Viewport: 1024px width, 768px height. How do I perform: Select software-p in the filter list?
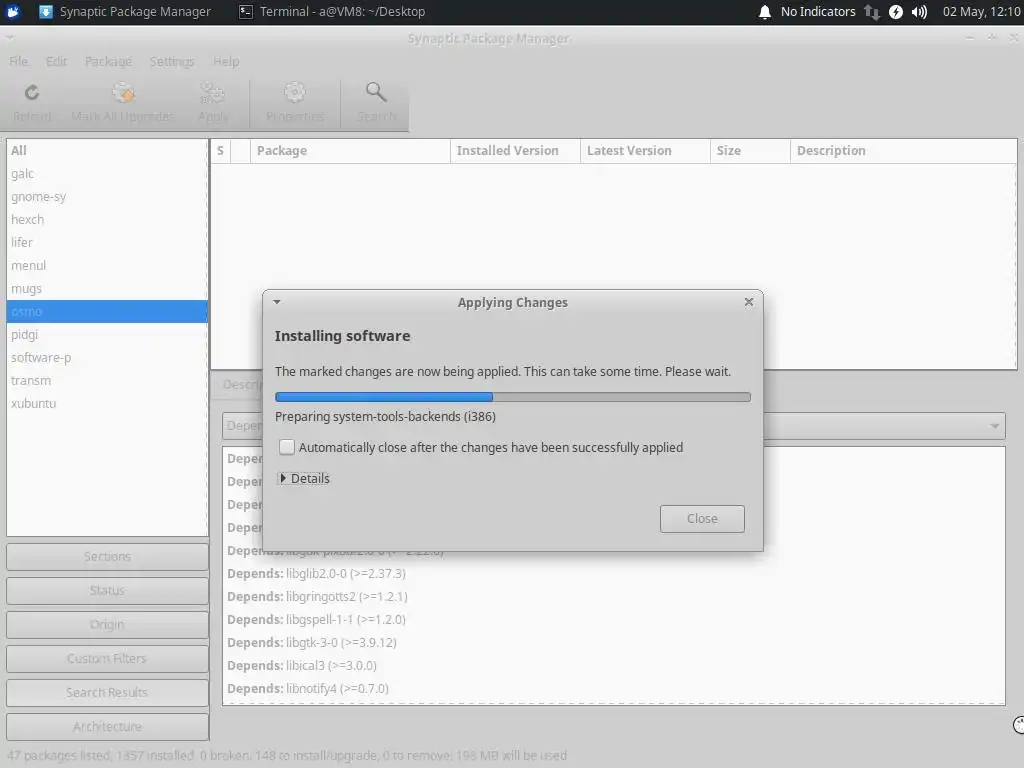(x=107, y=357)
